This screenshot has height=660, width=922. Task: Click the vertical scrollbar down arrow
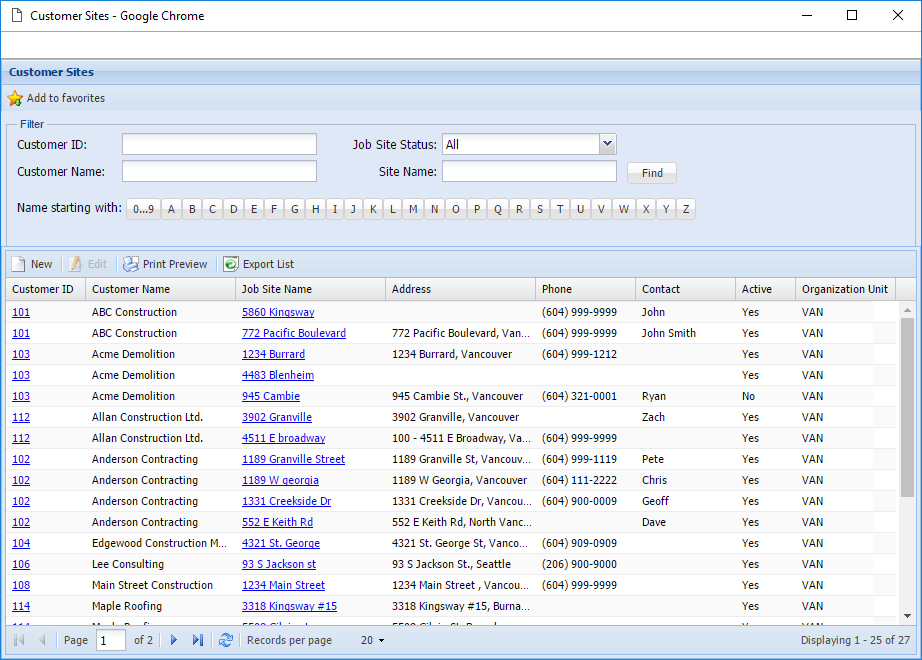tap(907, 616)
